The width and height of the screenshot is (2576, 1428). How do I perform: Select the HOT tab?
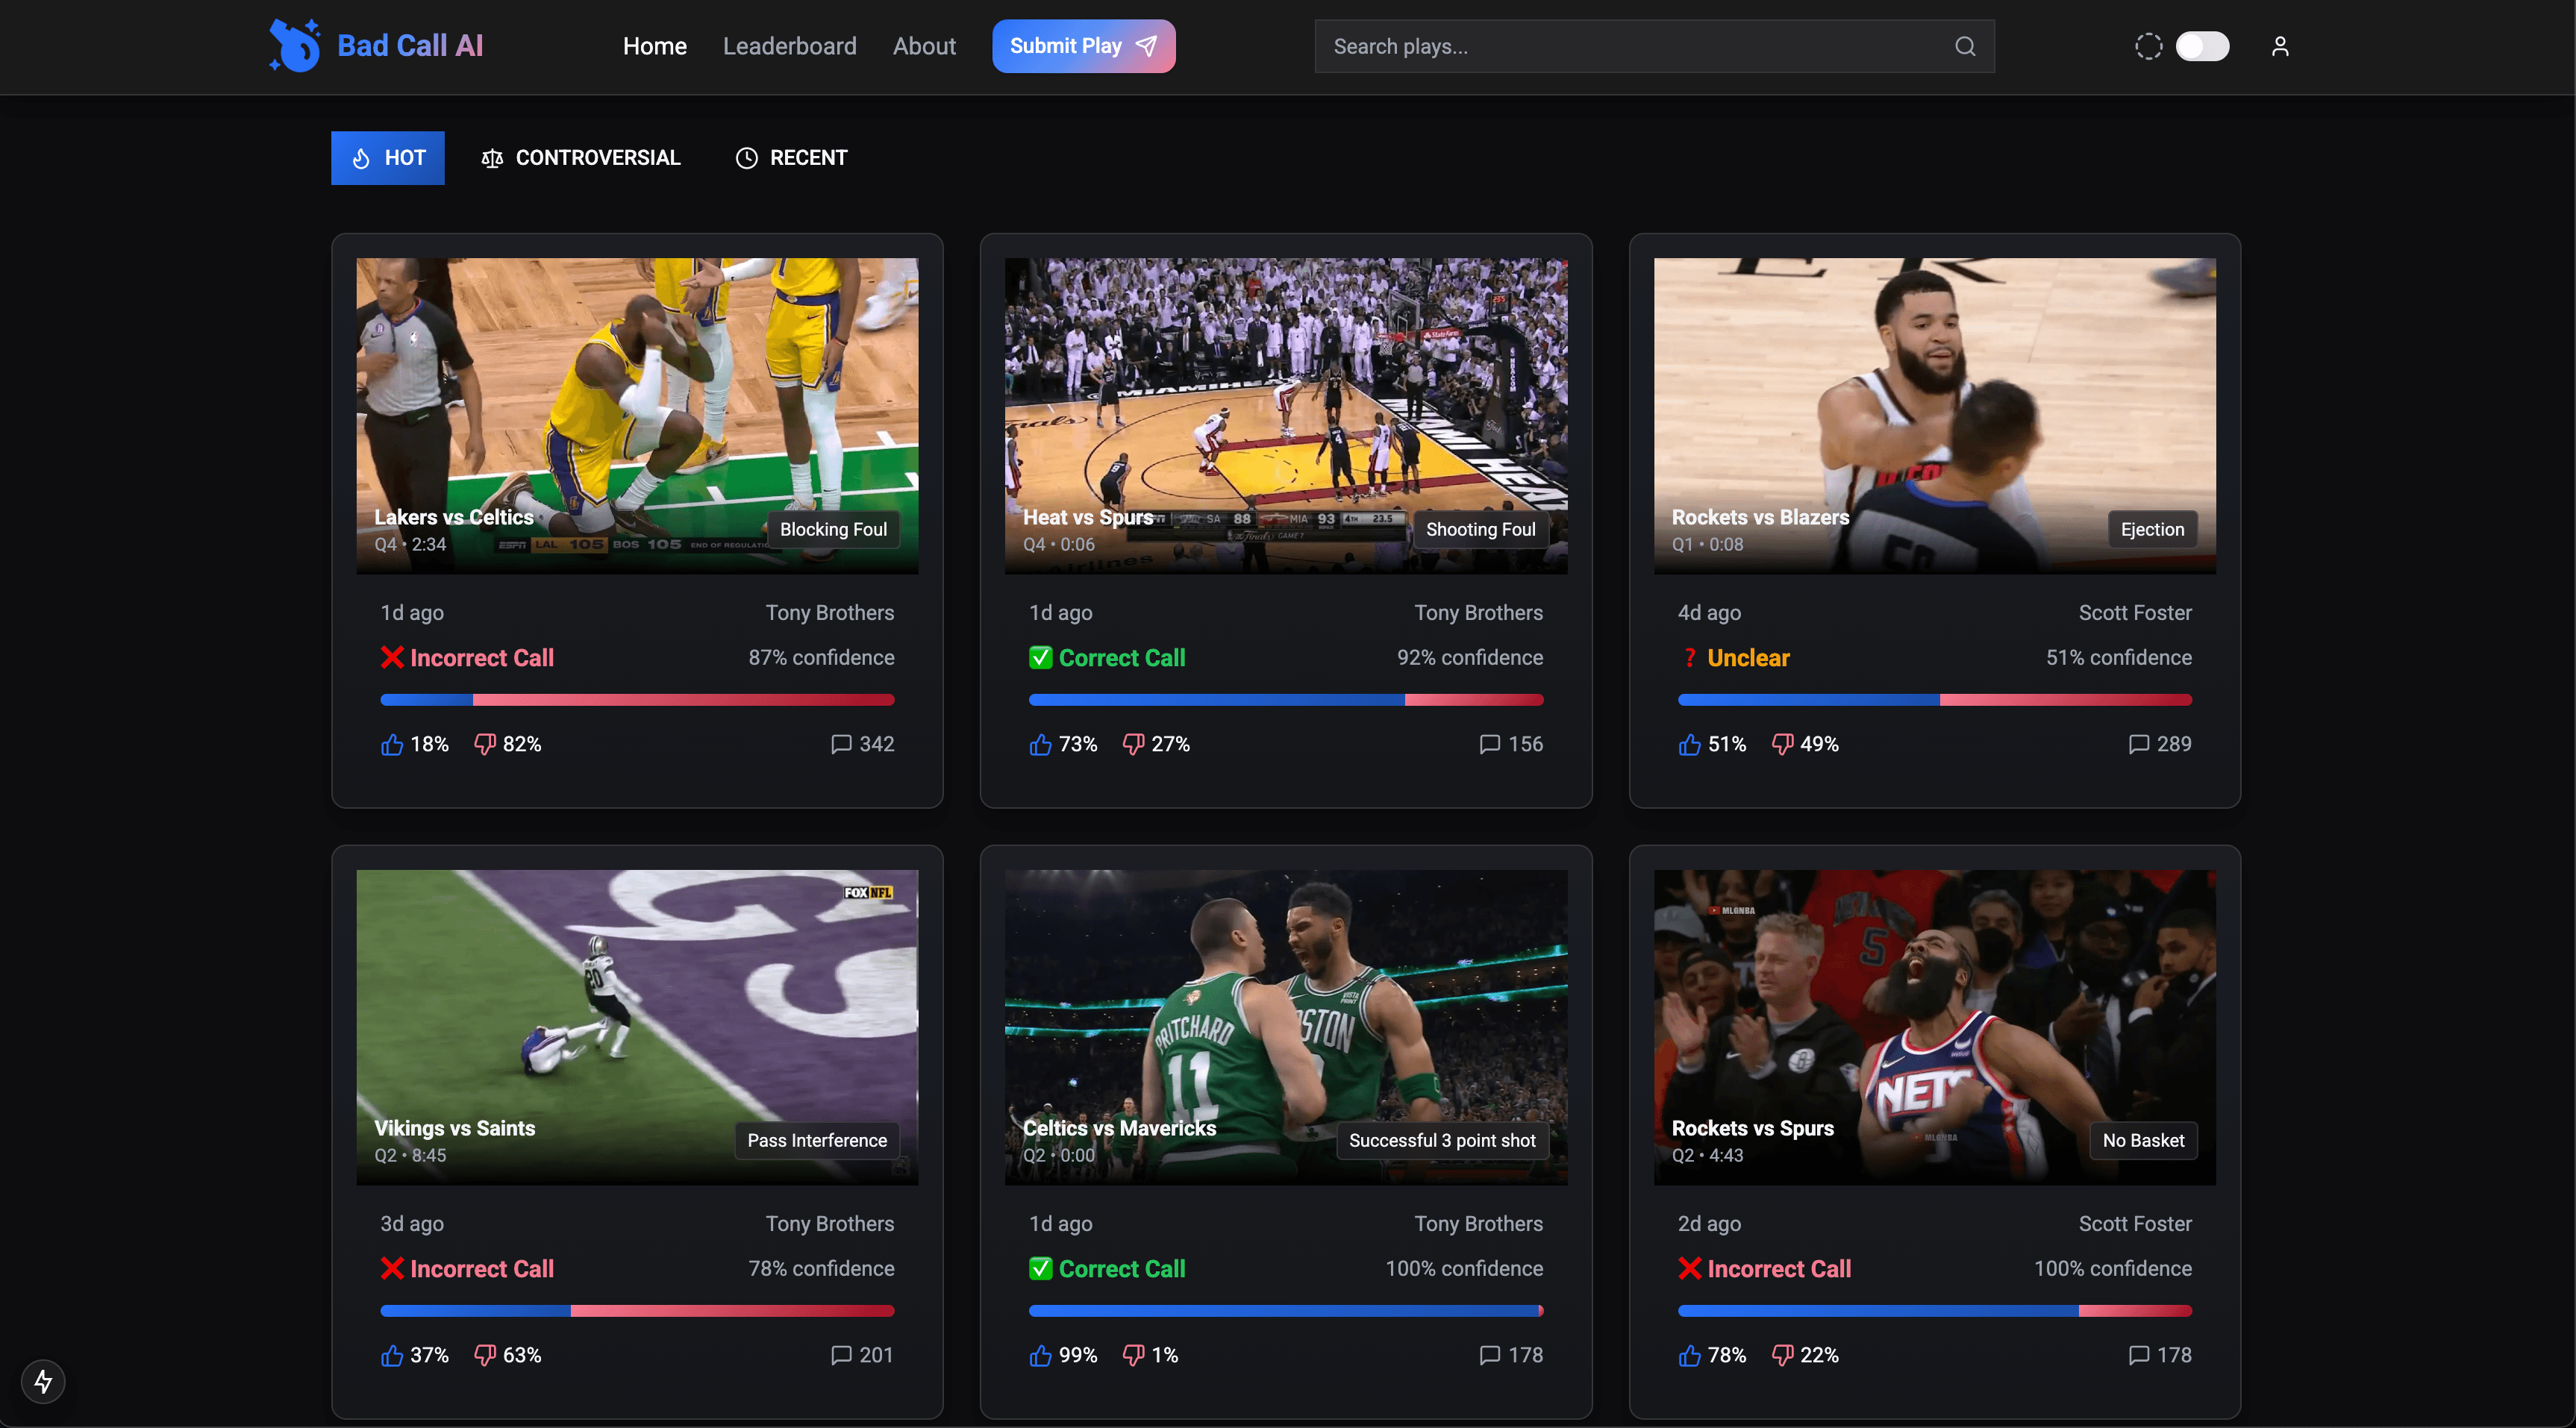[x=388, y=158]
